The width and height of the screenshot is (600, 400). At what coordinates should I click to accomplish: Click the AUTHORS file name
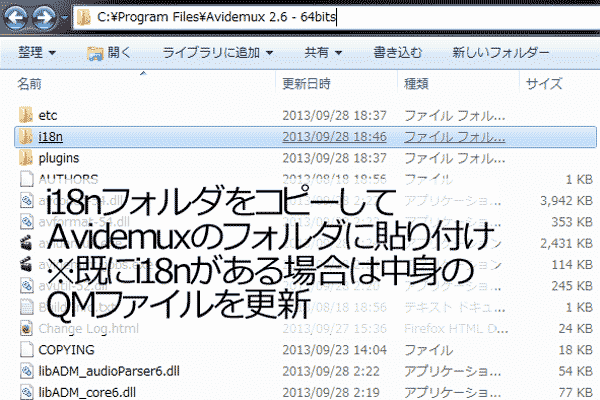click(x=68, y=179)
